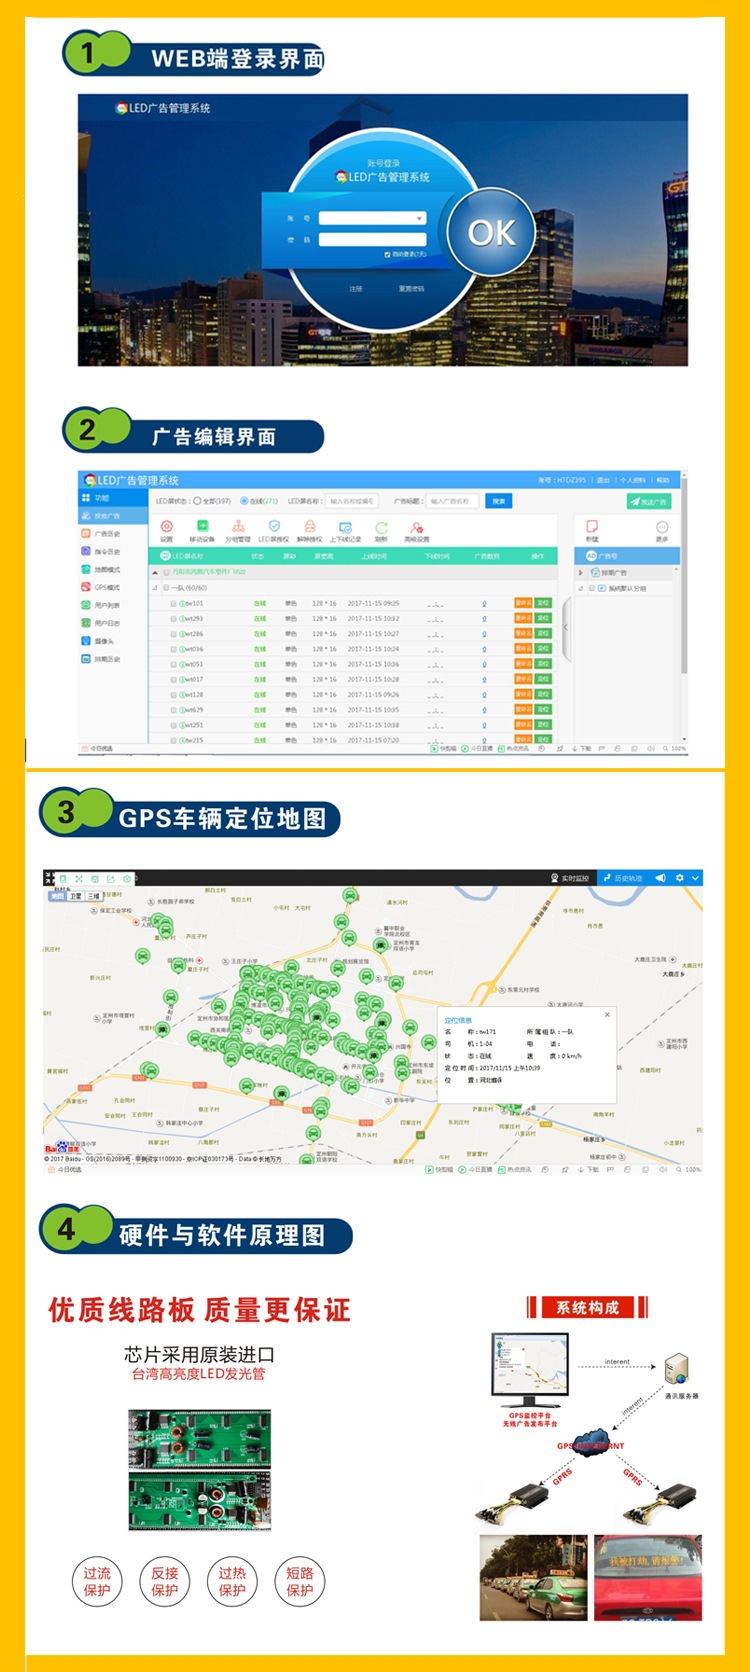Image resolution: width=750 pixels, height=1672 pixels.
Task: Focus the LED屏名称 search input
Action: point(351,501)
